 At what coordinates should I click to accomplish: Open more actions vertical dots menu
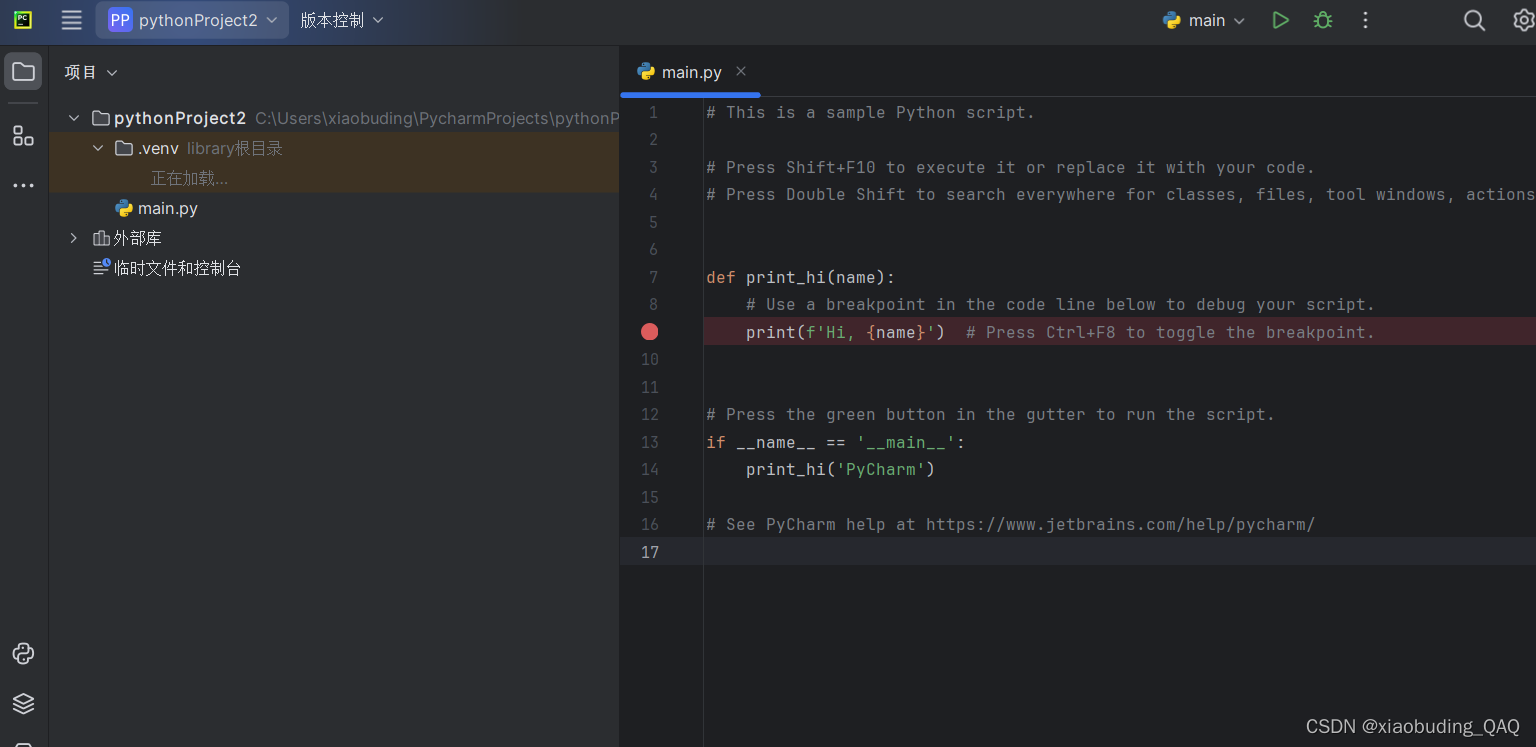coord(1365,20)
